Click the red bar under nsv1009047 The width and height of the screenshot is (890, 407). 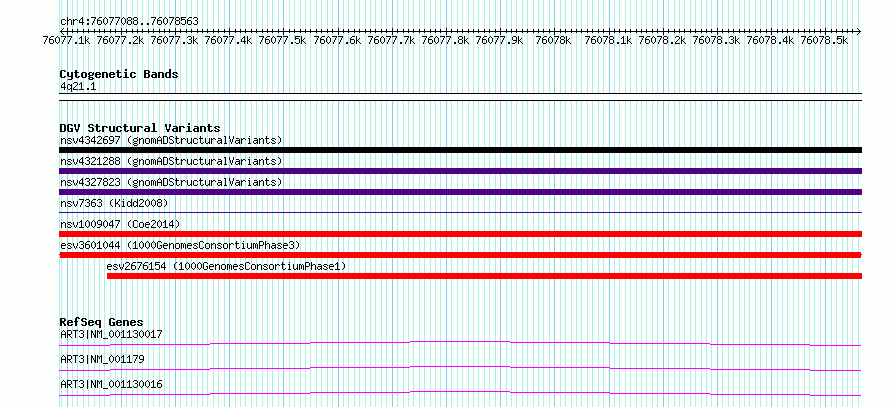pos(460,234)
